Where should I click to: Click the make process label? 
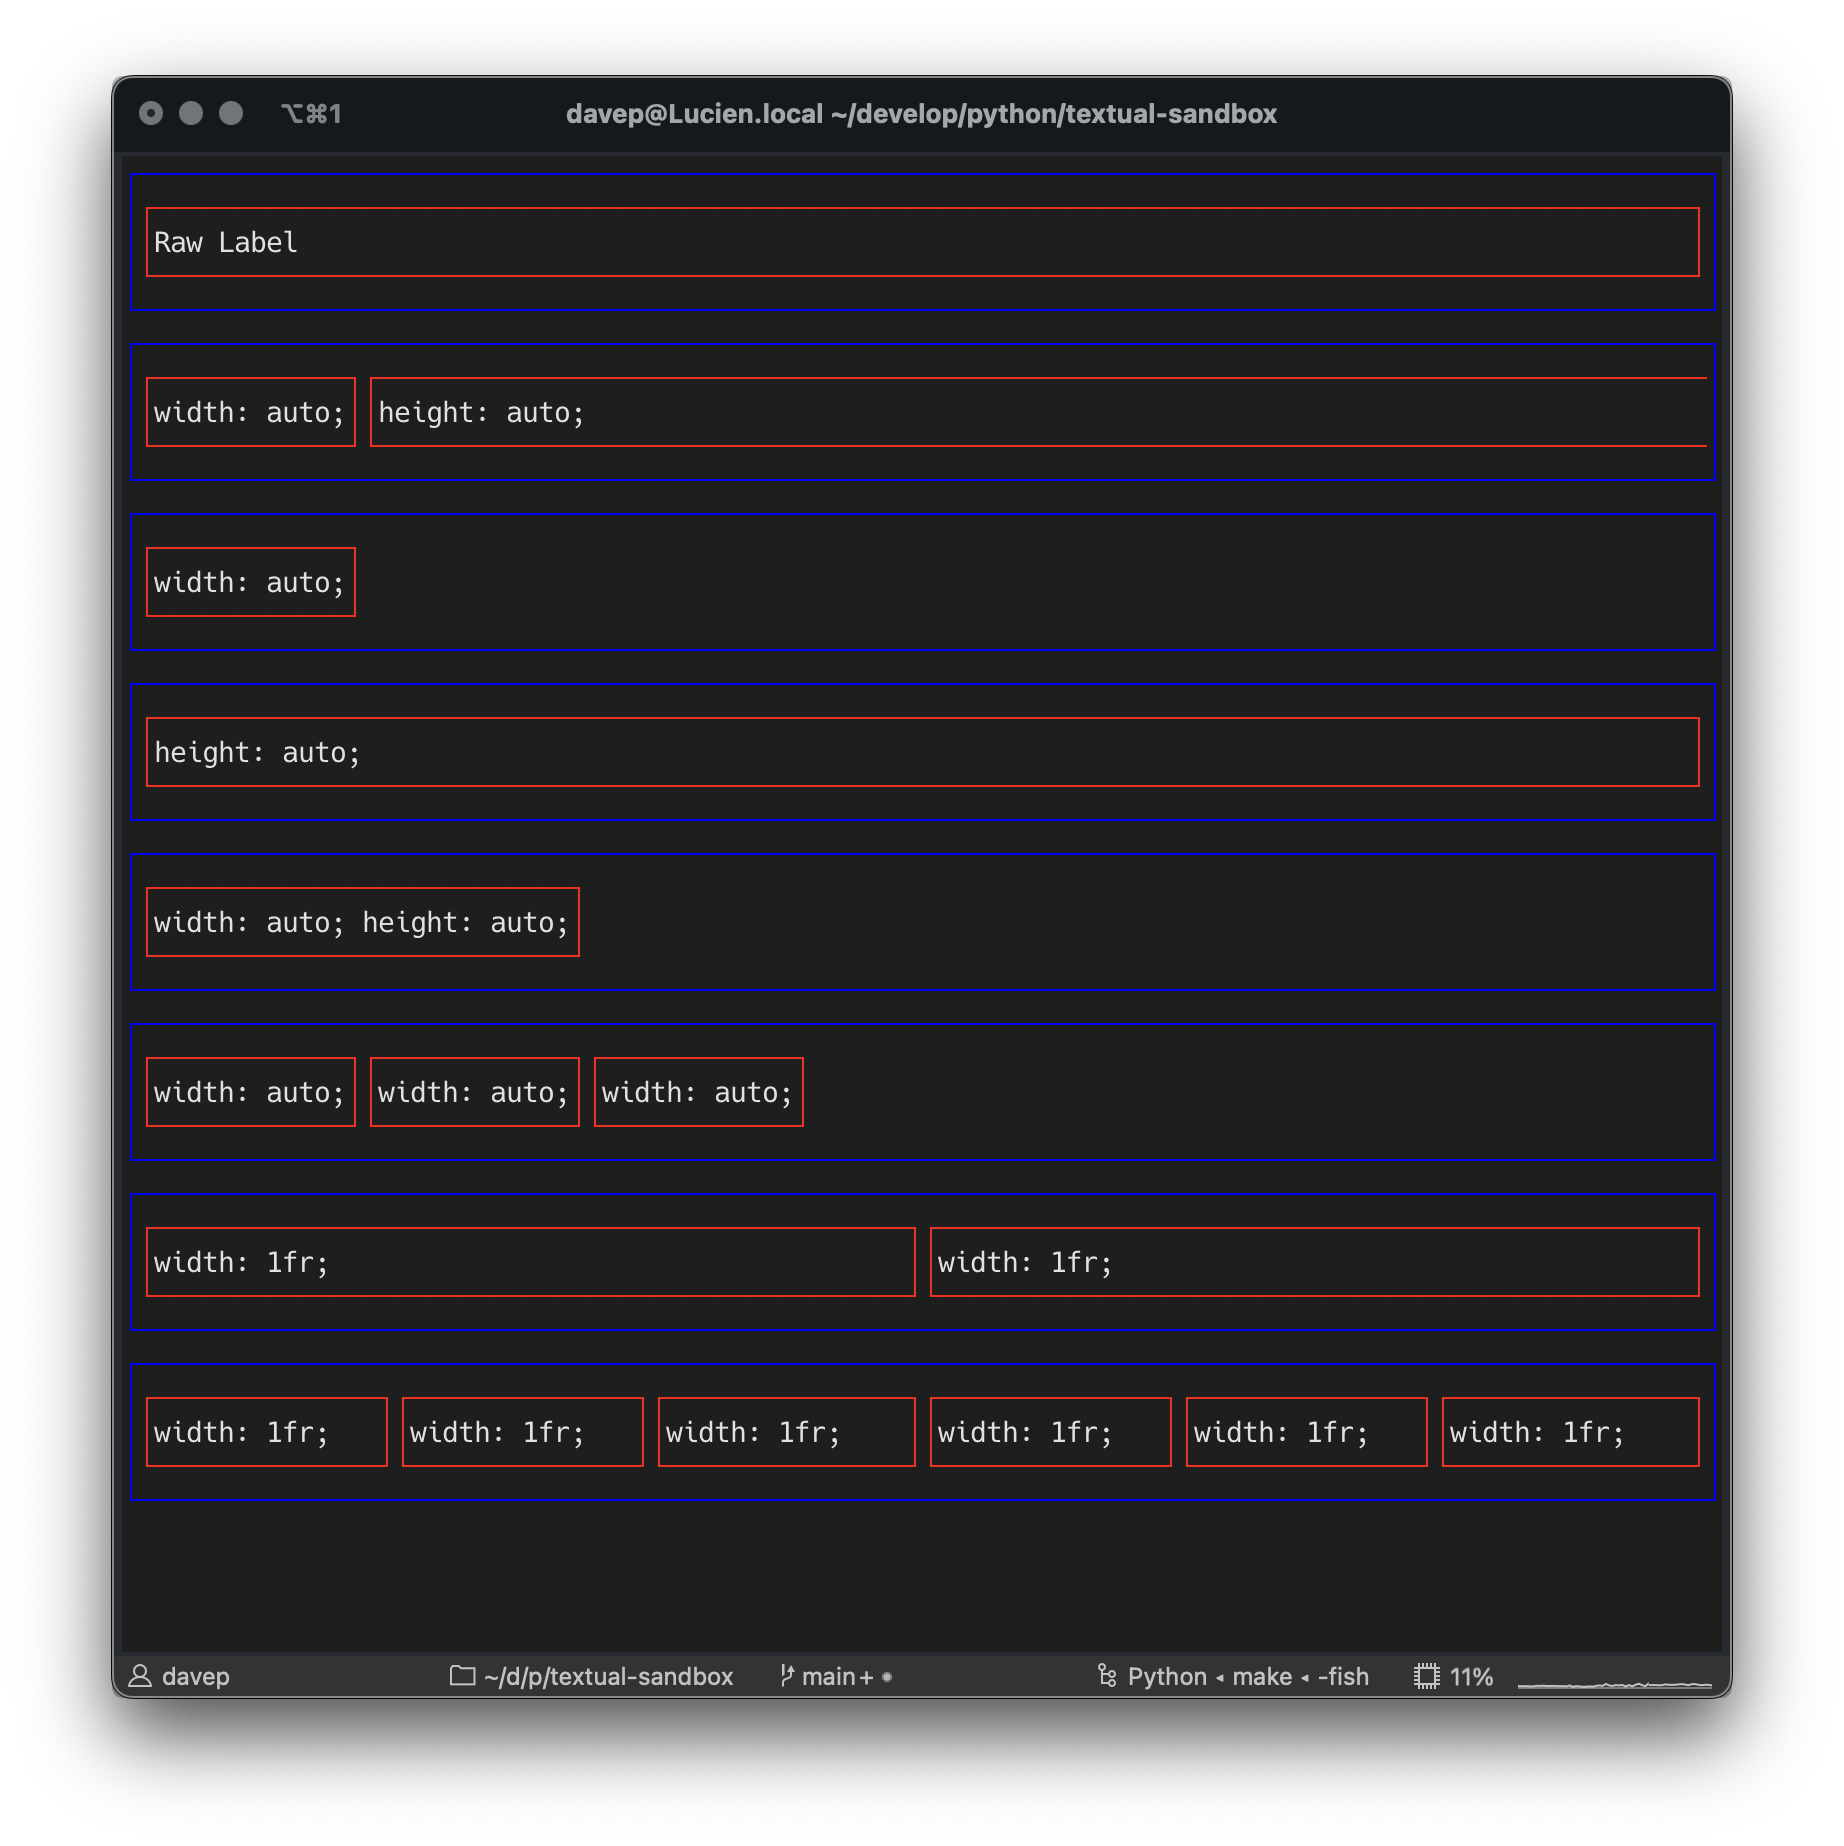[x=1262, y=1676]
